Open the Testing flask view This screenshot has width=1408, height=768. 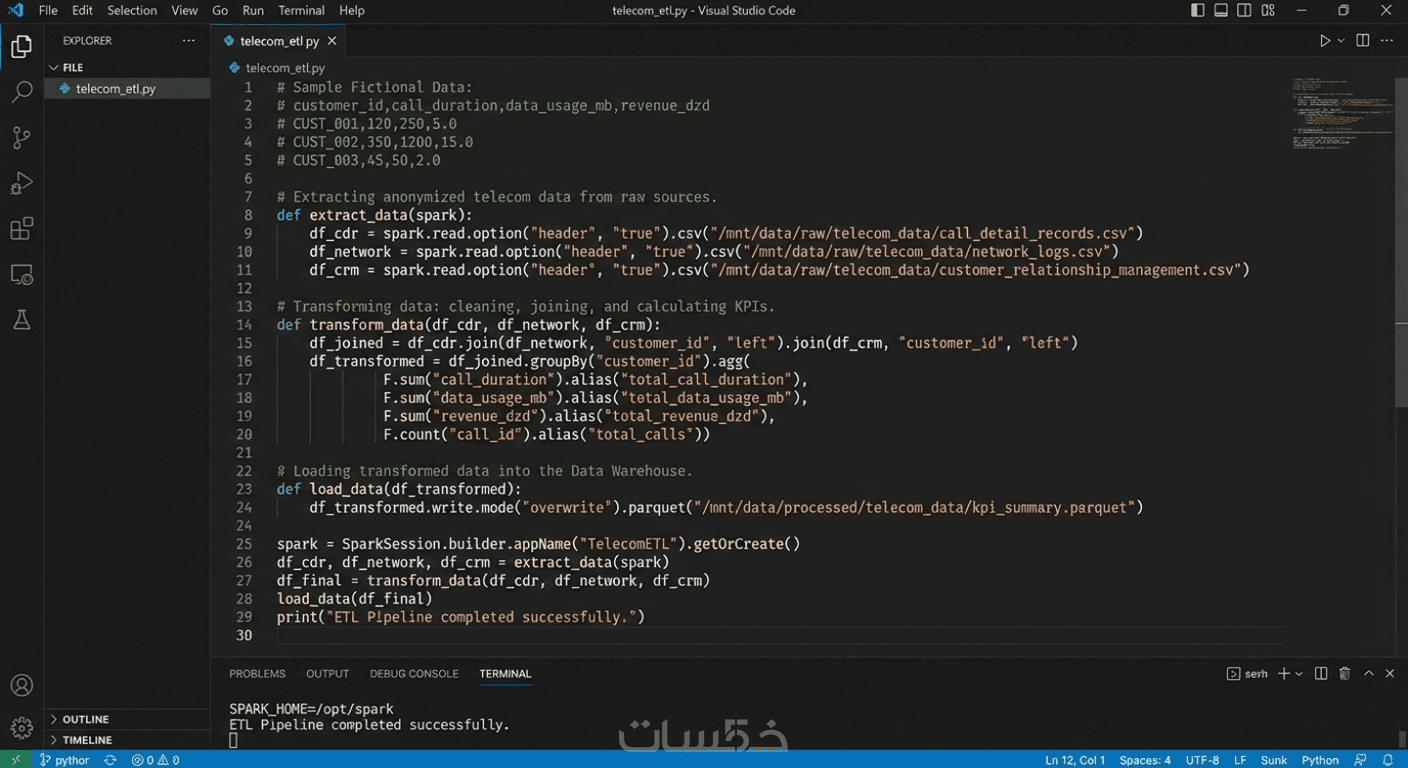[21, 320]
